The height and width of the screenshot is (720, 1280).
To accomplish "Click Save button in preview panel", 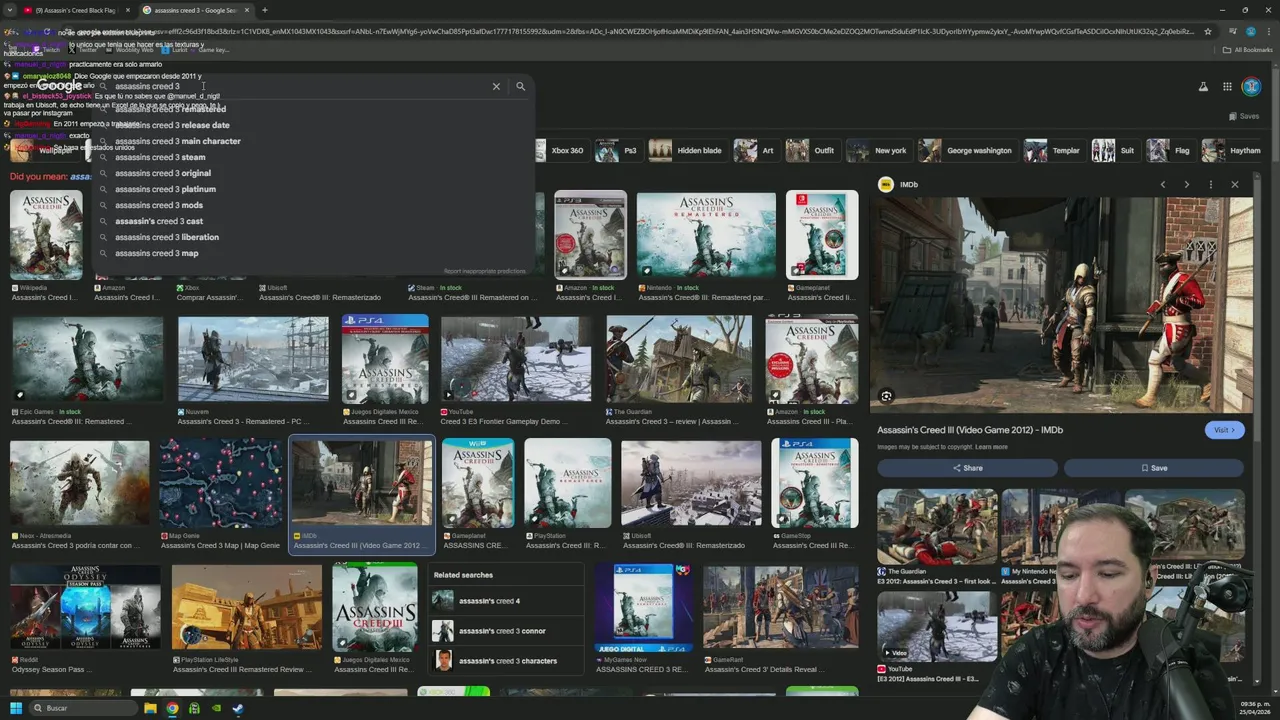I will click(x=1153, y=468).
